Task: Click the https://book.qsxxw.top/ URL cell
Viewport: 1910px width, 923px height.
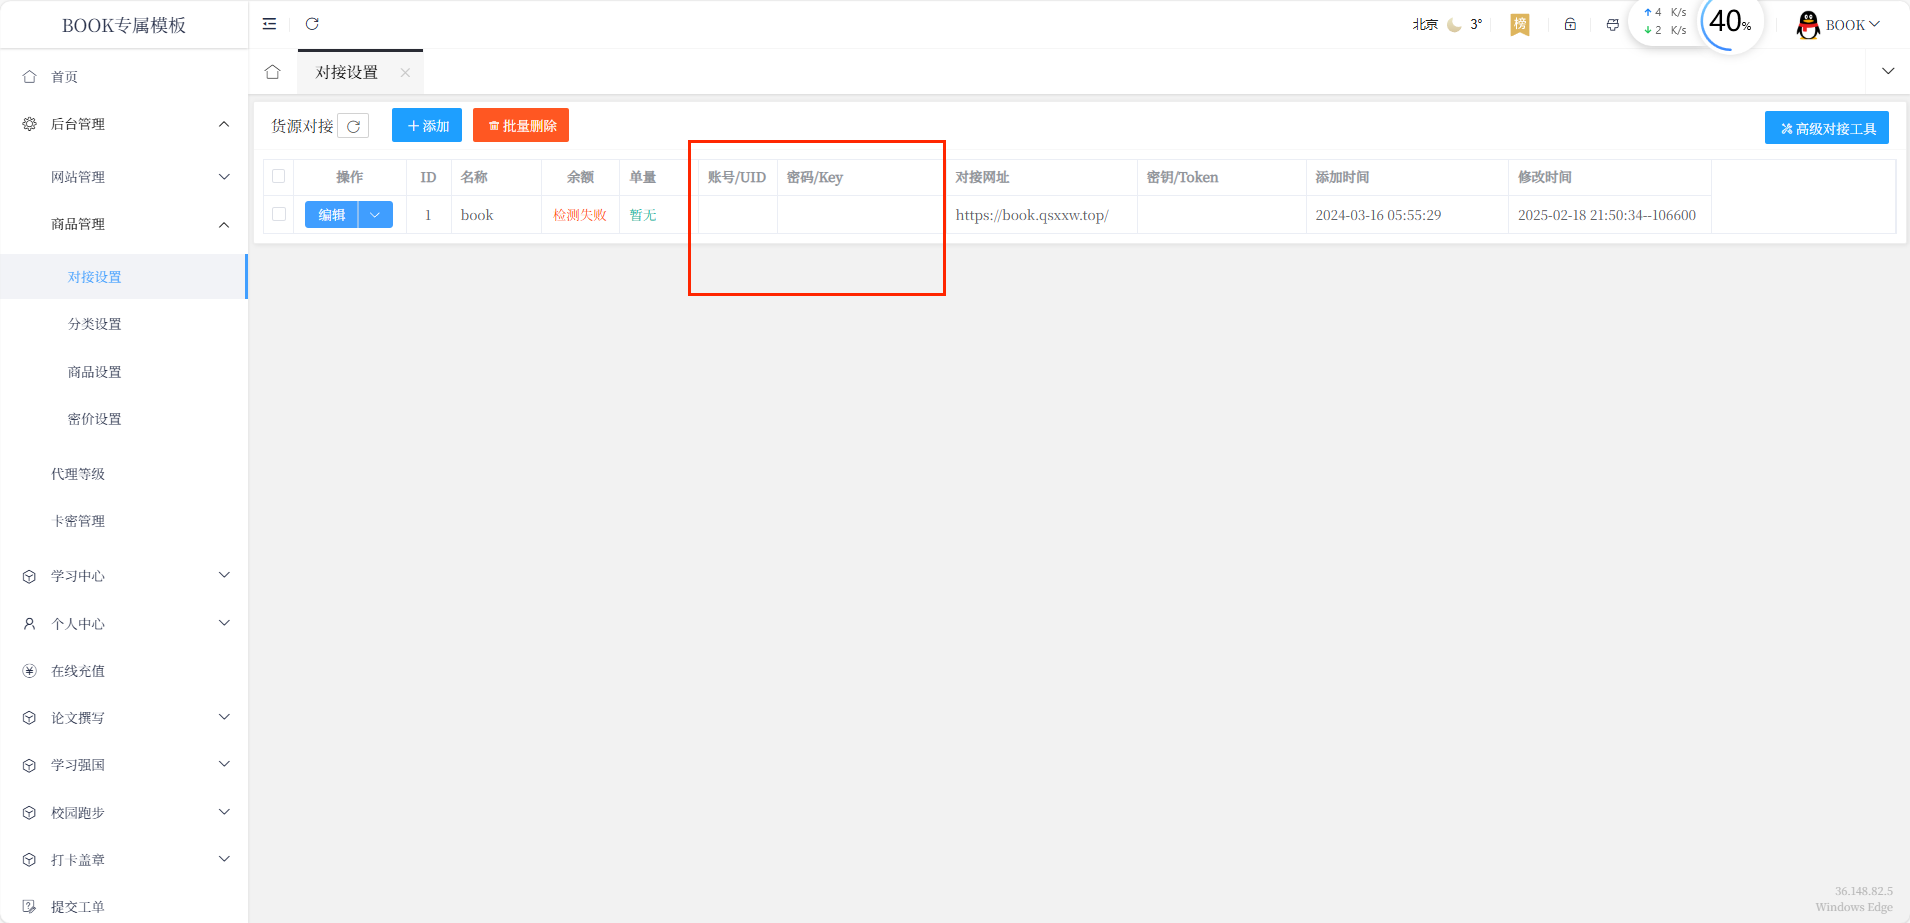Action: click(x=1032, y=215)
